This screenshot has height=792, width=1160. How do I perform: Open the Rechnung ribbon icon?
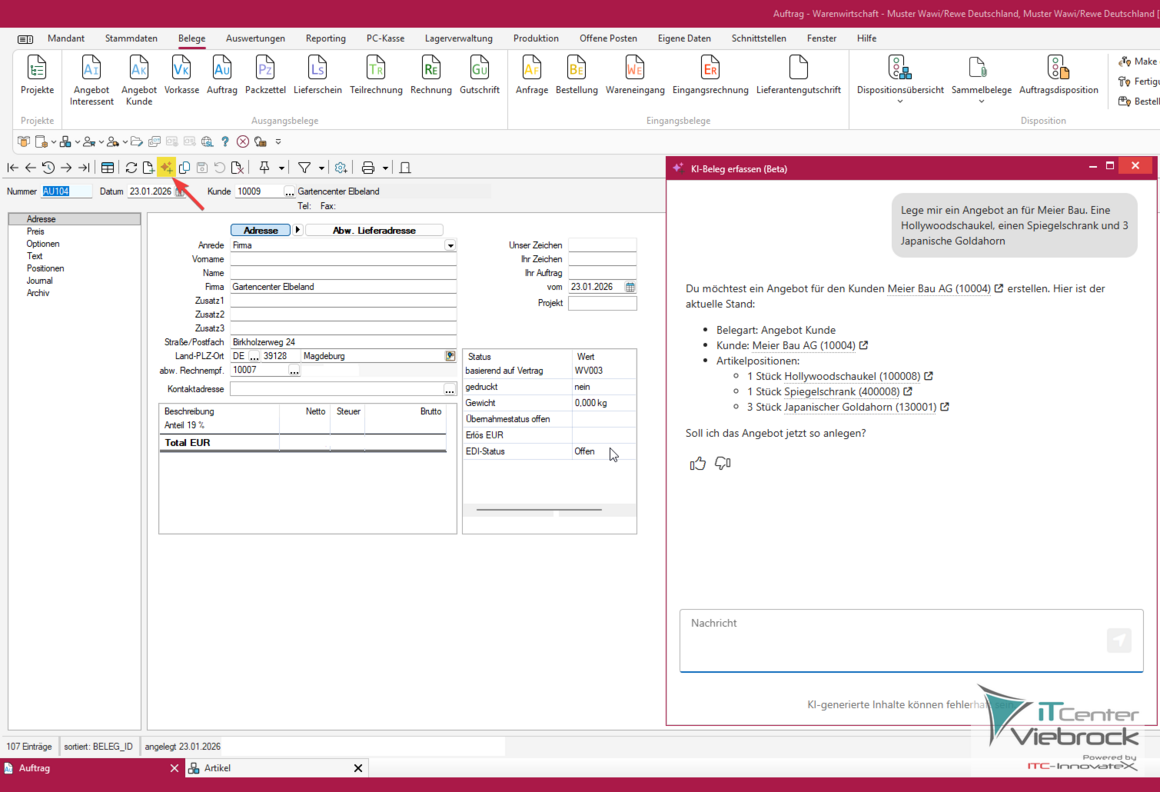(x=431, y=75)
